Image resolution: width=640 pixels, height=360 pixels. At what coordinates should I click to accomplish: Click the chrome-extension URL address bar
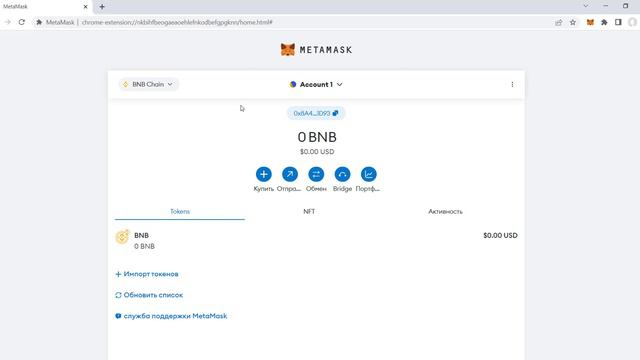tap(177, 22)
